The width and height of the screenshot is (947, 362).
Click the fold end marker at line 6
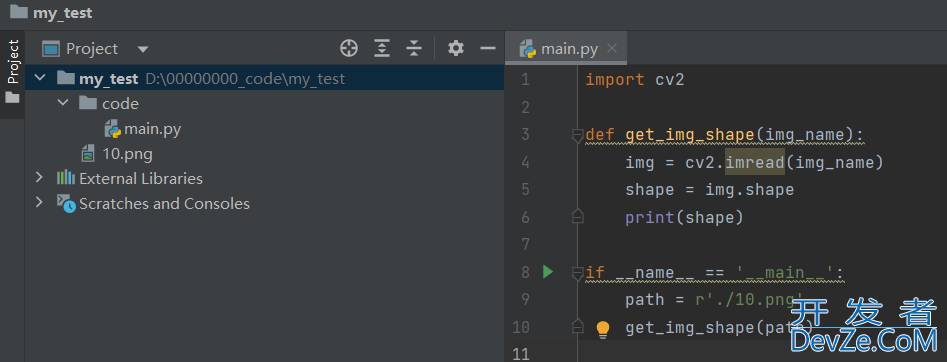(577, 216)
